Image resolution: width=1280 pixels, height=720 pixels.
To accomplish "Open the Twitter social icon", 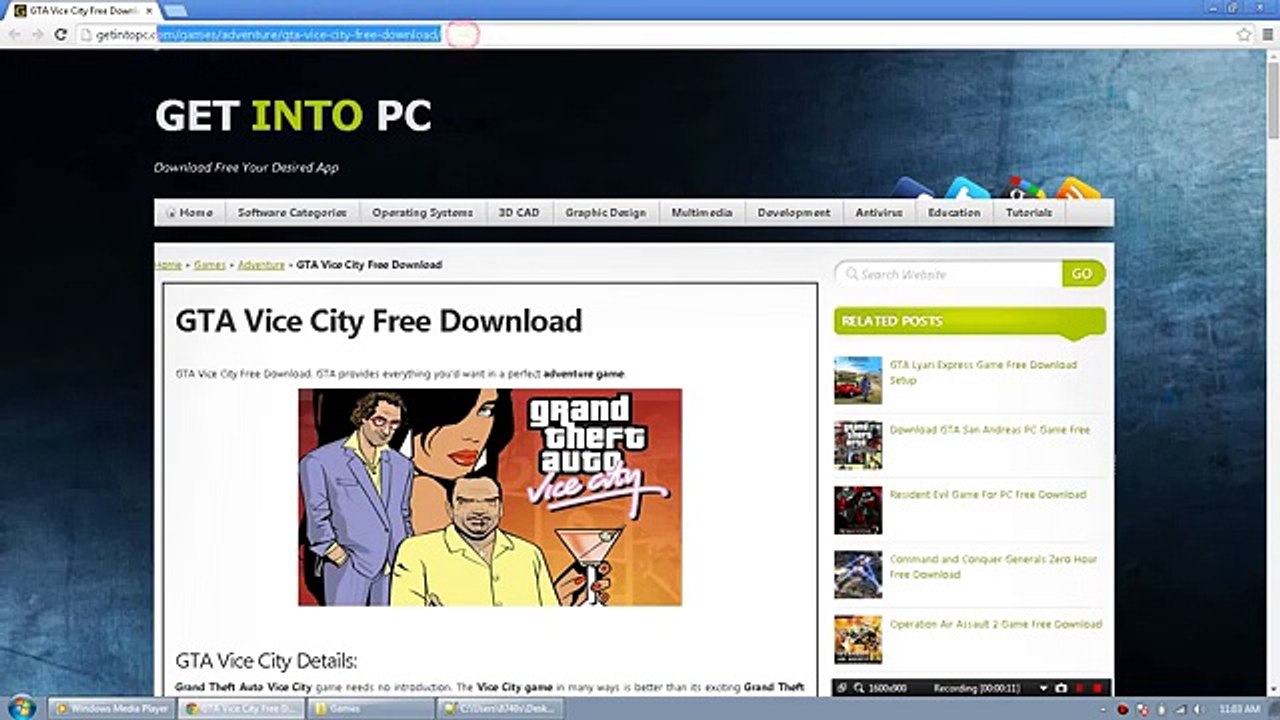I will (967, 189).
